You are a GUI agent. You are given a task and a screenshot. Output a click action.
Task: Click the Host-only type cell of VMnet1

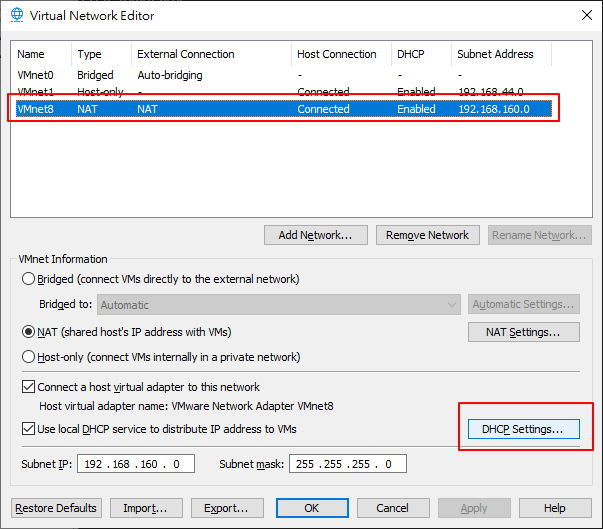tap(100, 92)
